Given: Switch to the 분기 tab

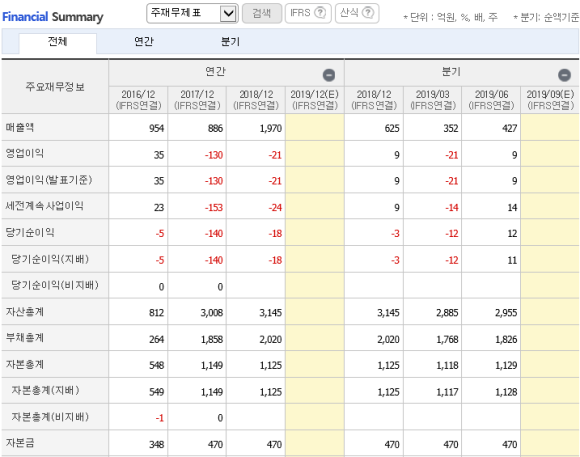Looking at the screenshot, I should (x=230, y=41).
